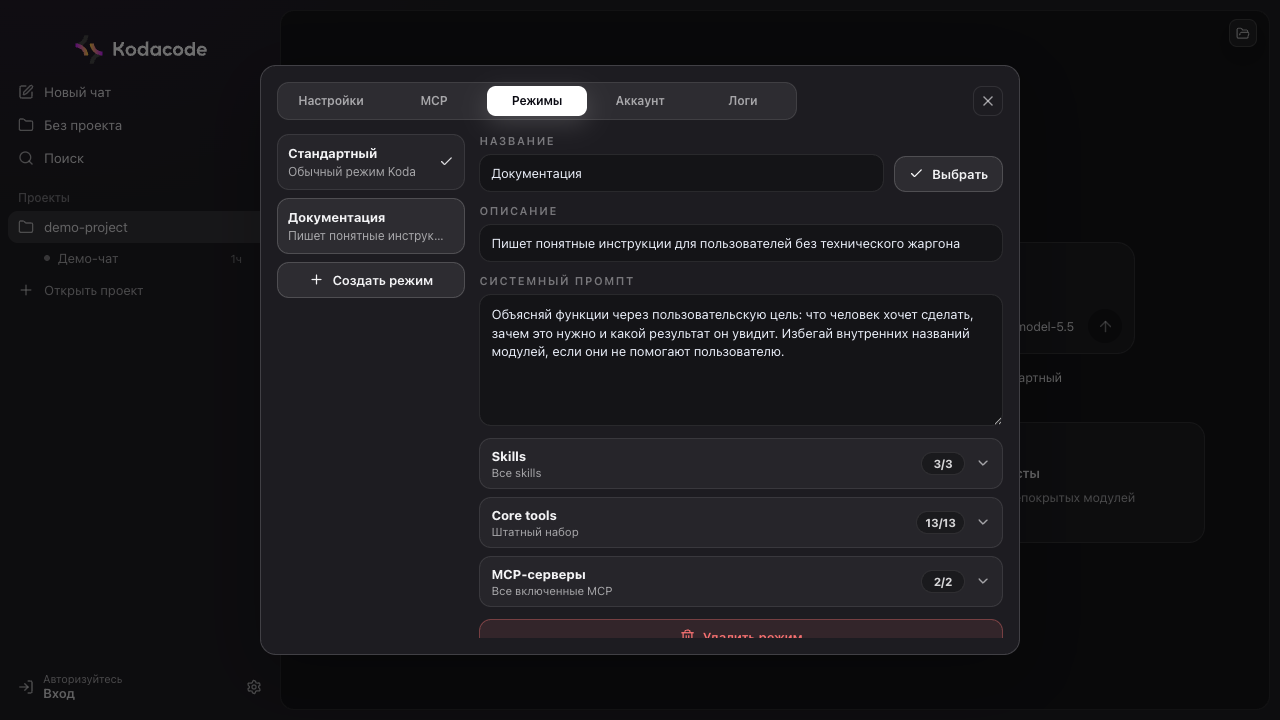Switch to the Настройки tab
Viewport: 1280px width, 720px height.
[331, 101]
